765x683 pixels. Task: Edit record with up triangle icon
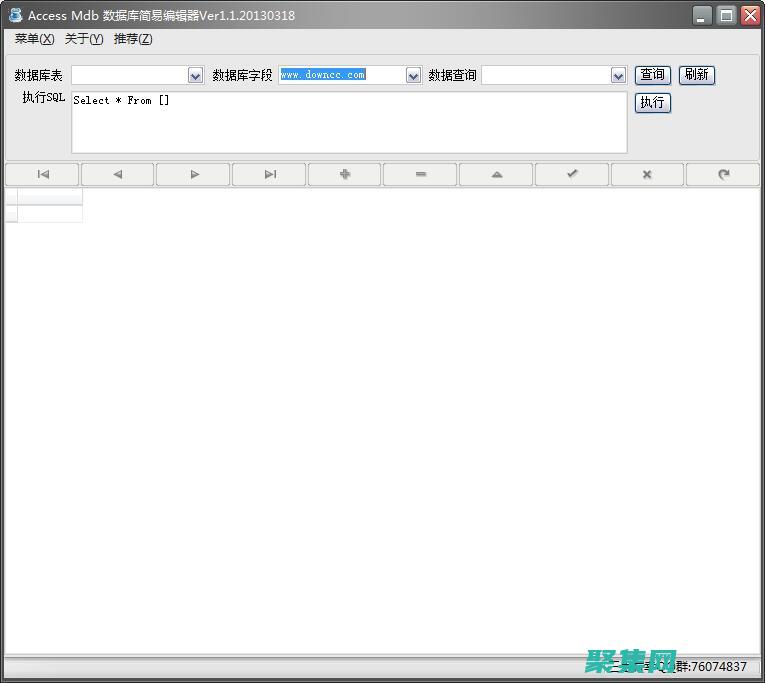pos(496,174)
